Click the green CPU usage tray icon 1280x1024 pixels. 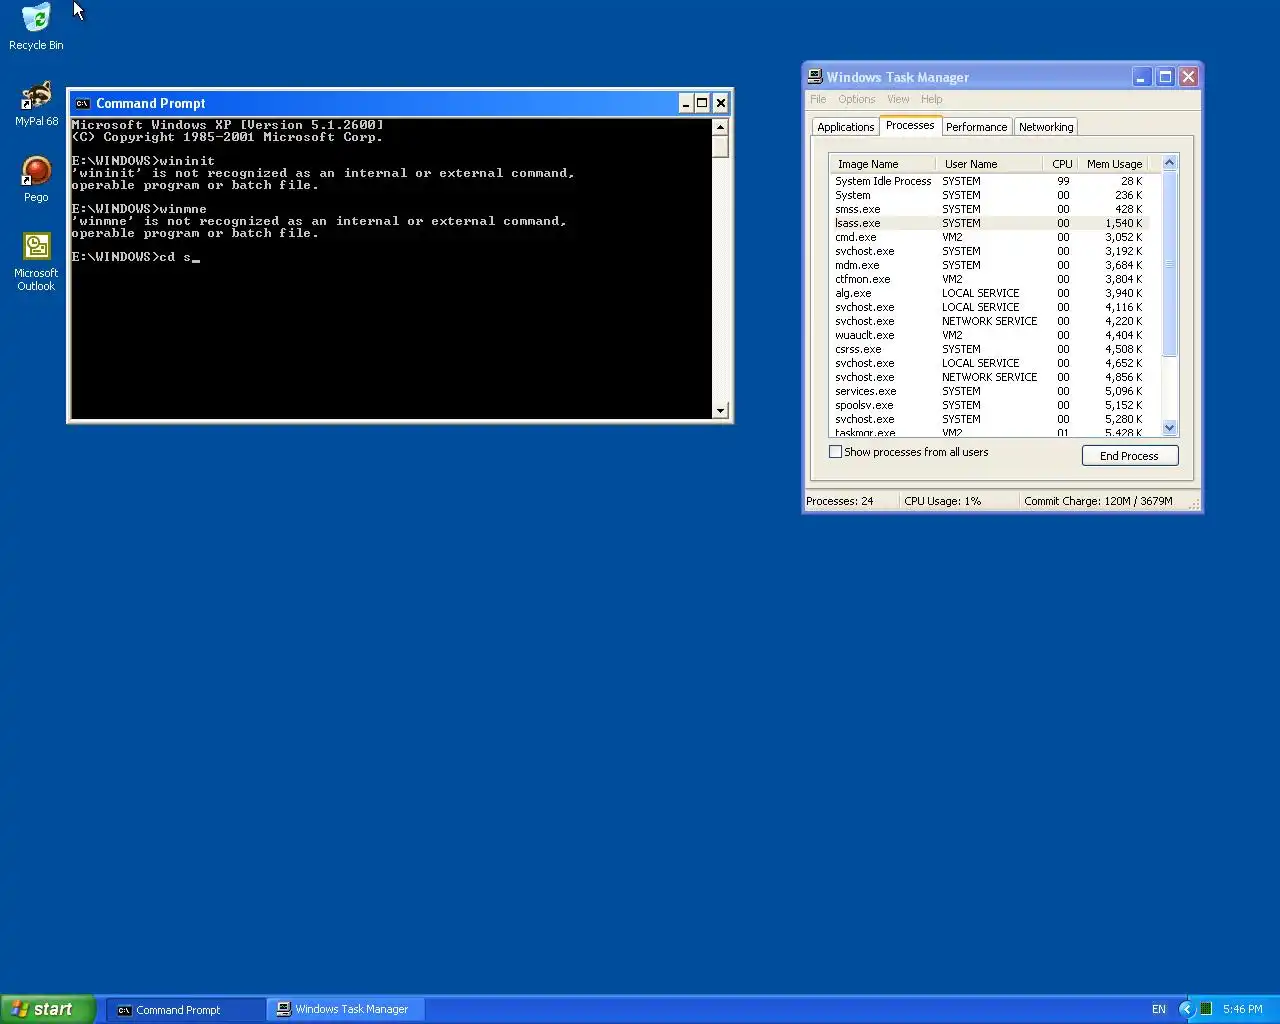(x=1206, y=1009)
